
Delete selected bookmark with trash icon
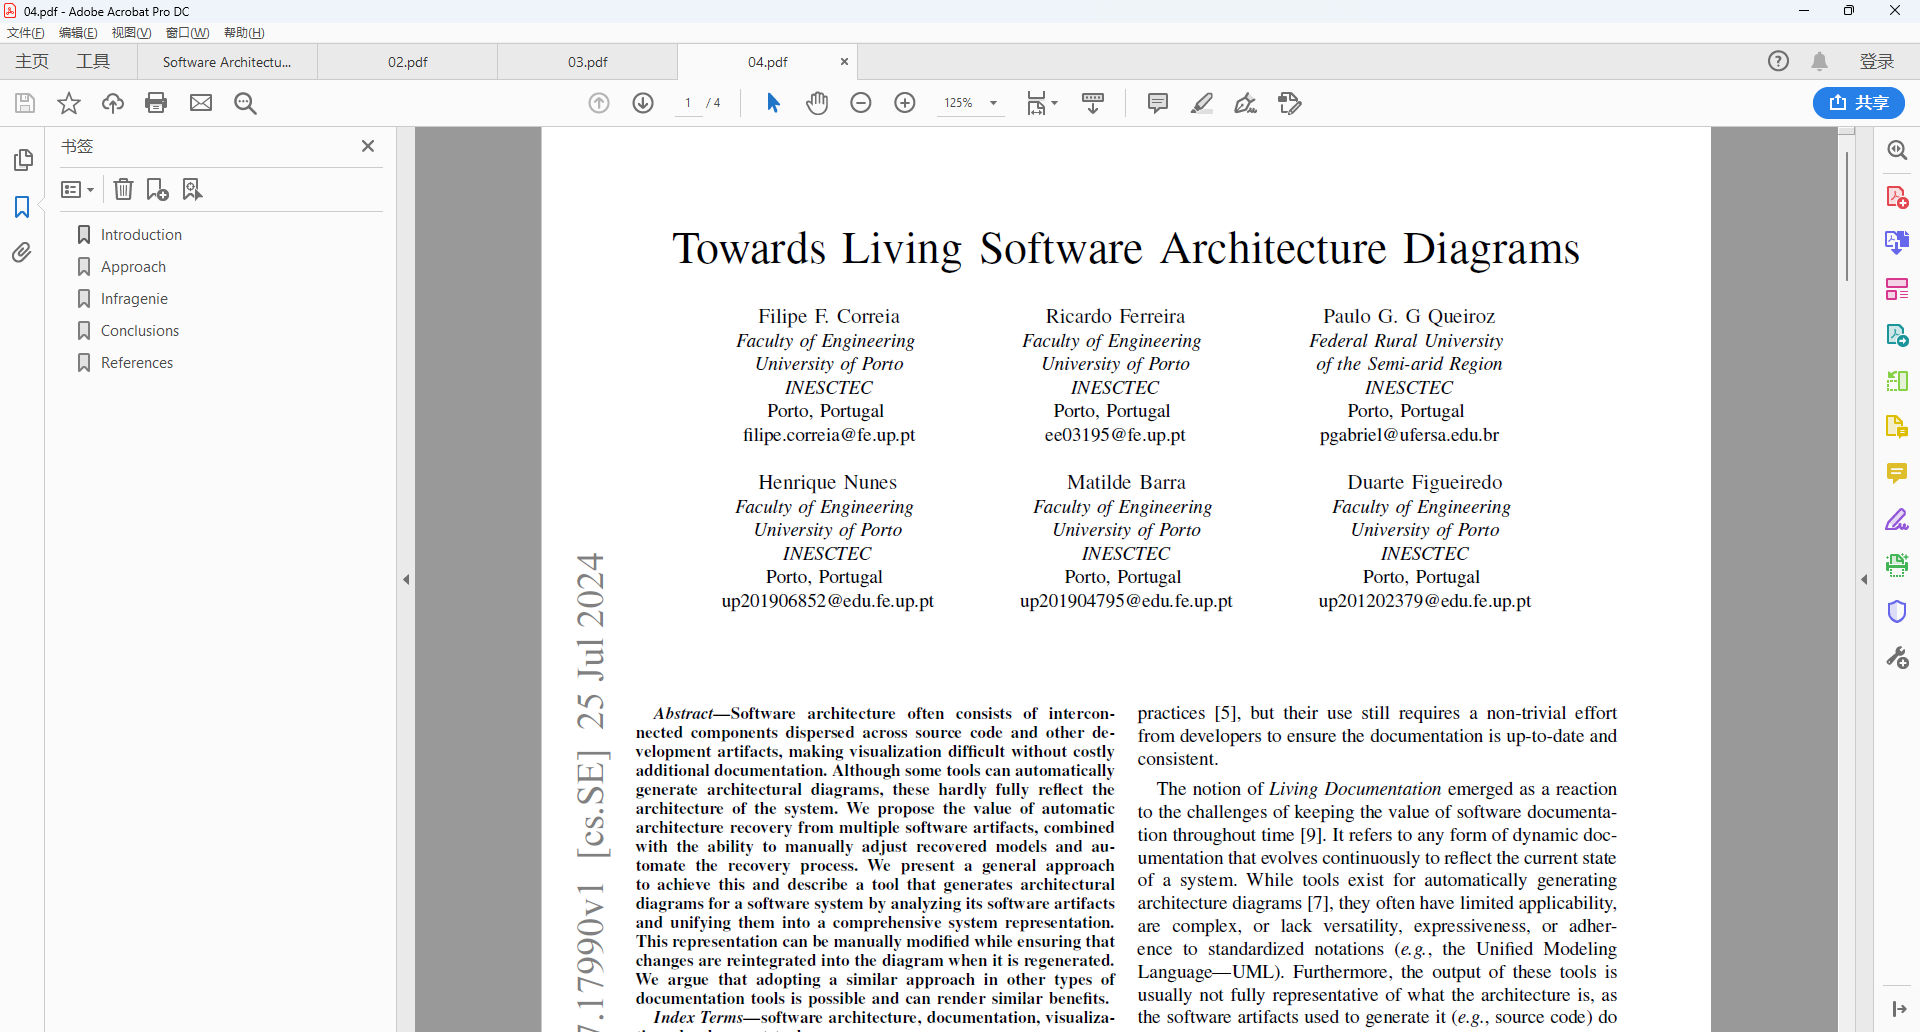tap(123, 189)
